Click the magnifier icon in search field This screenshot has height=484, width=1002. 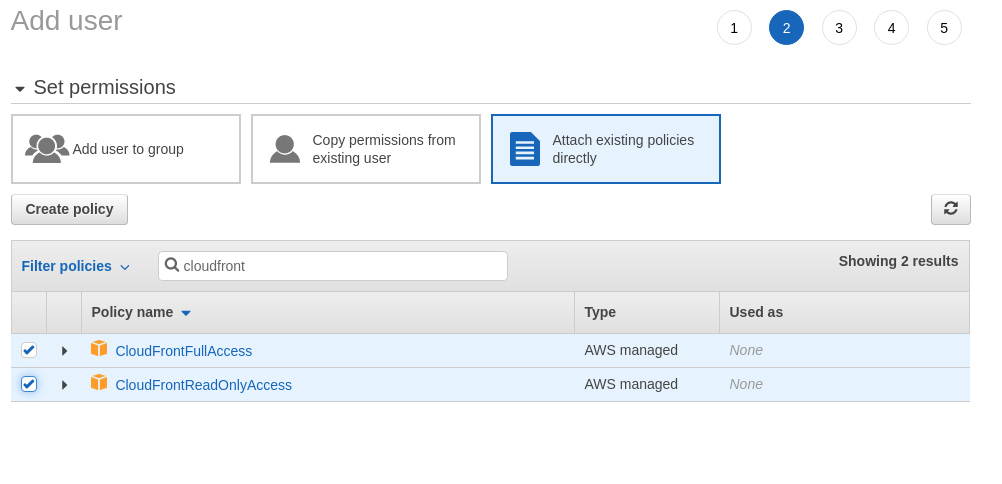(172, 265)
